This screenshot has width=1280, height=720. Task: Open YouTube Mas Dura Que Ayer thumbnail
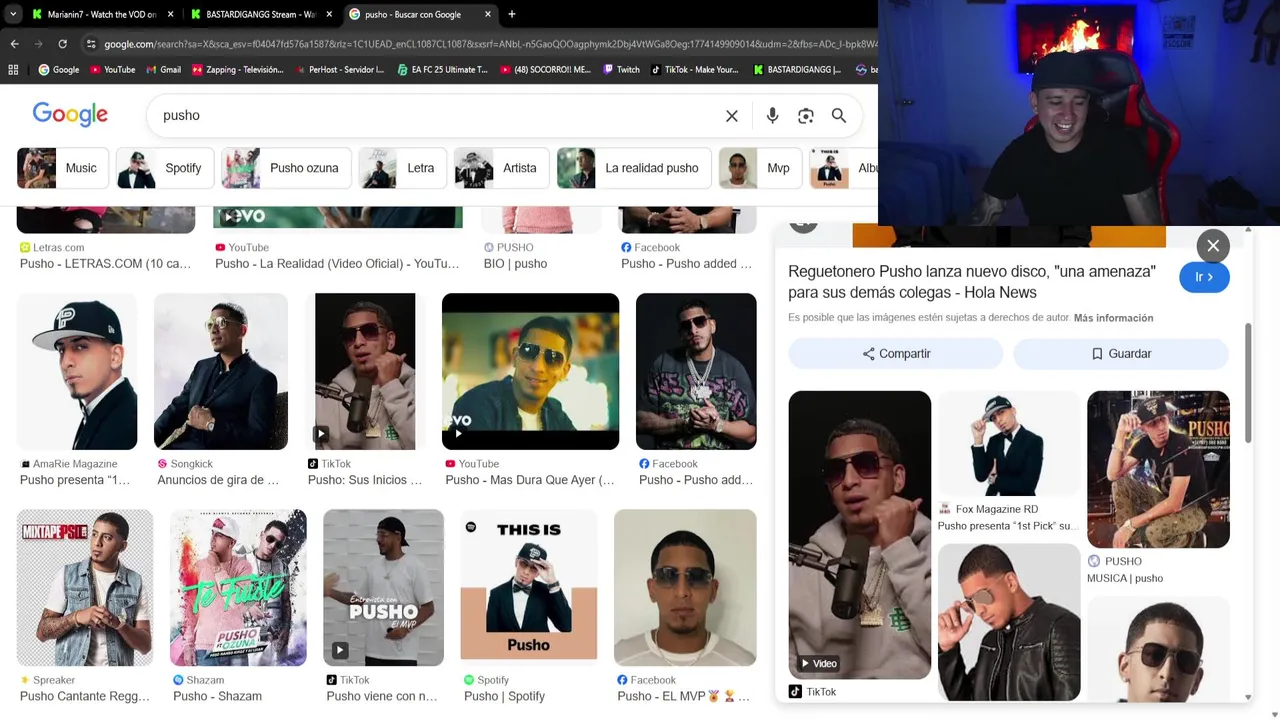click(x=530, y=371)
